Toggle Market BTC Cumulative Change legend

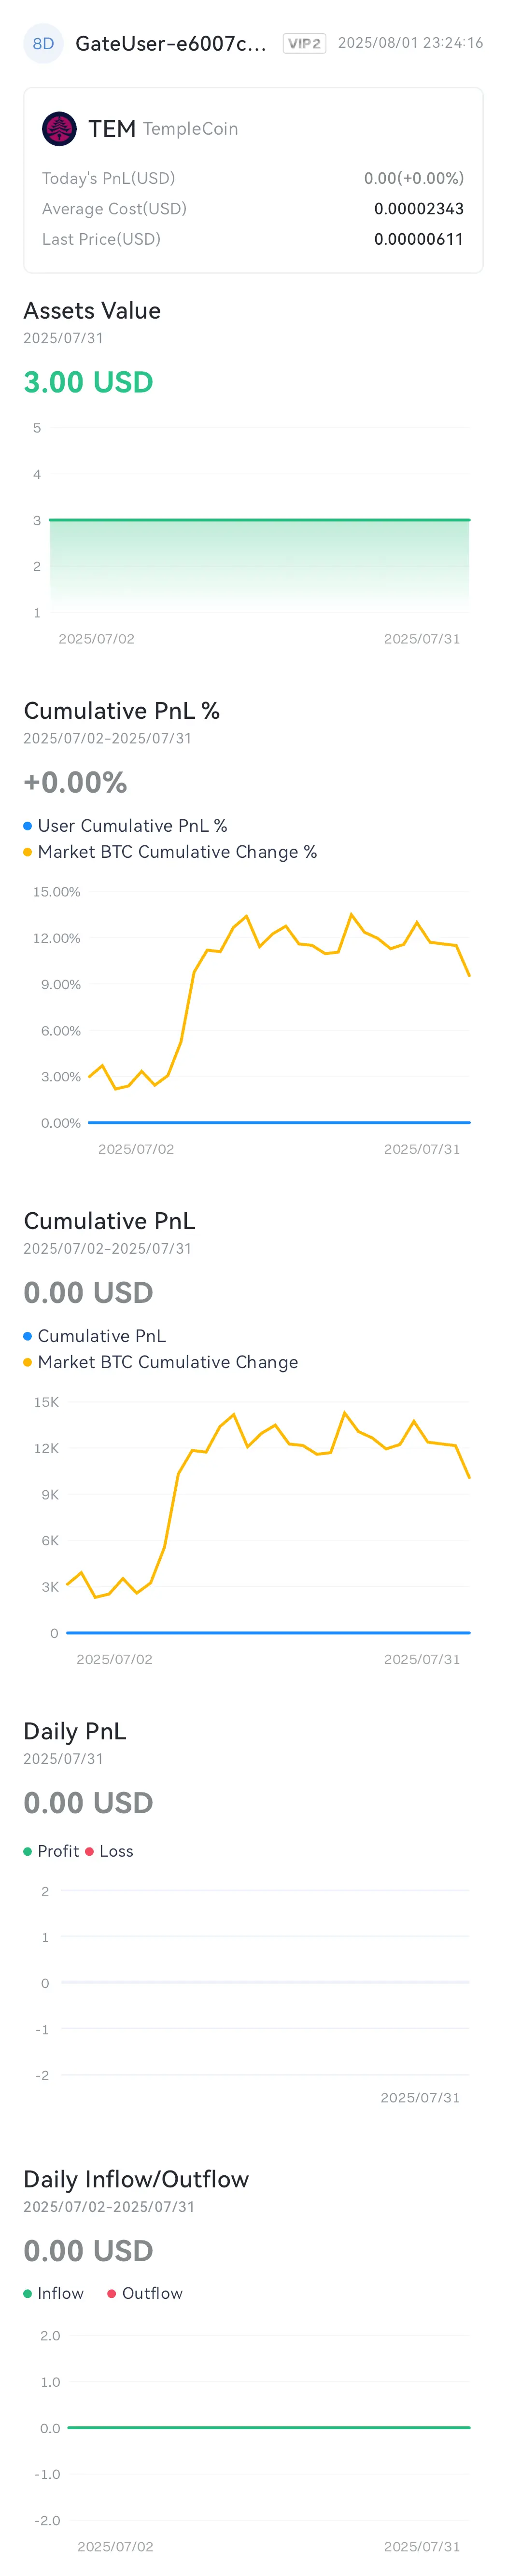[x=161, y=1362]
